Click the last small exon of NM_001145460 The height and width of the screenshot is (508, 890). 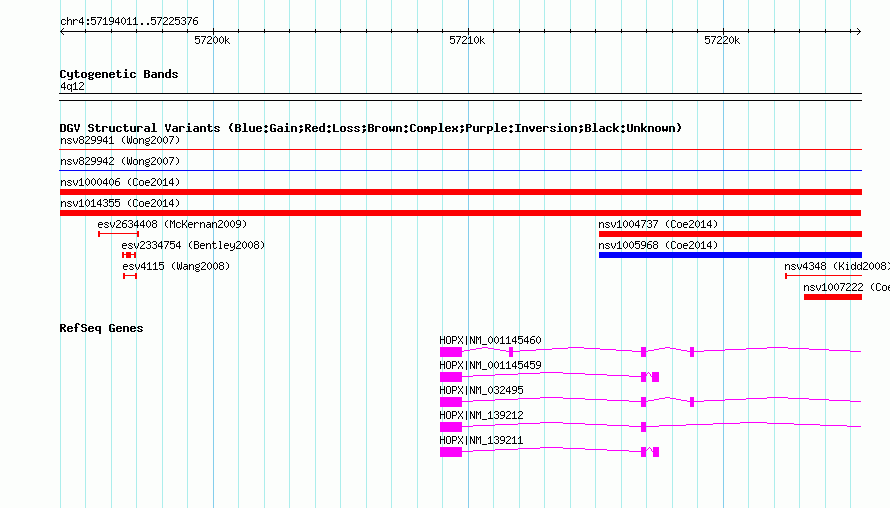point(692,352)
